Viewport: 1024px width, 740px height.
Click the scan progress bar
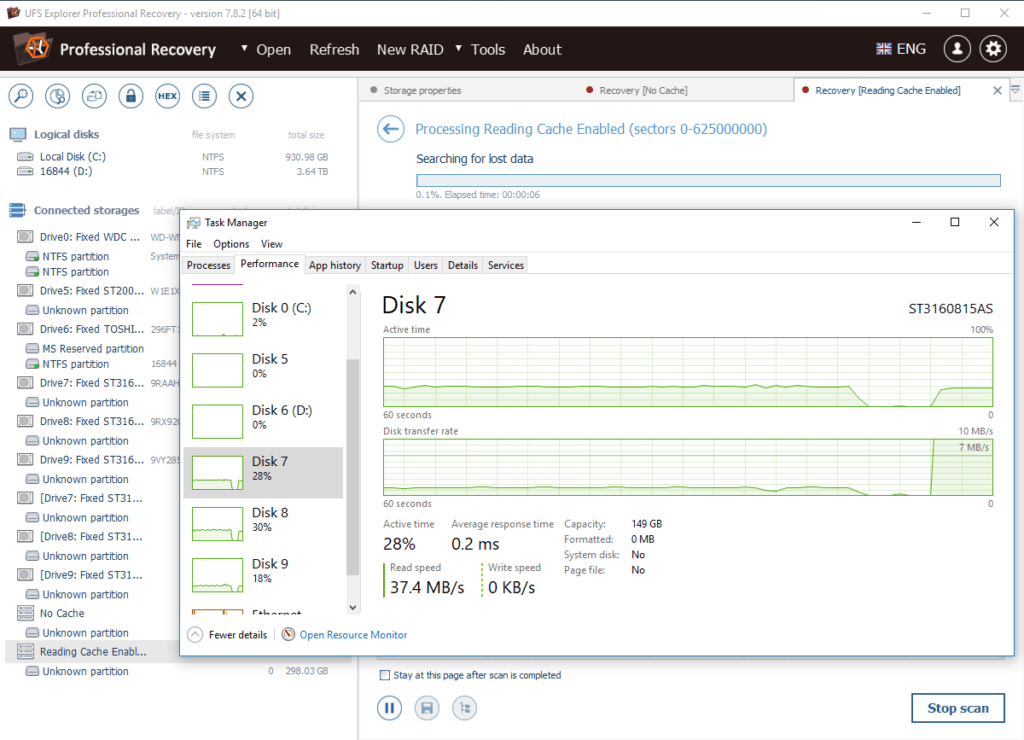[x=708, y=180]
